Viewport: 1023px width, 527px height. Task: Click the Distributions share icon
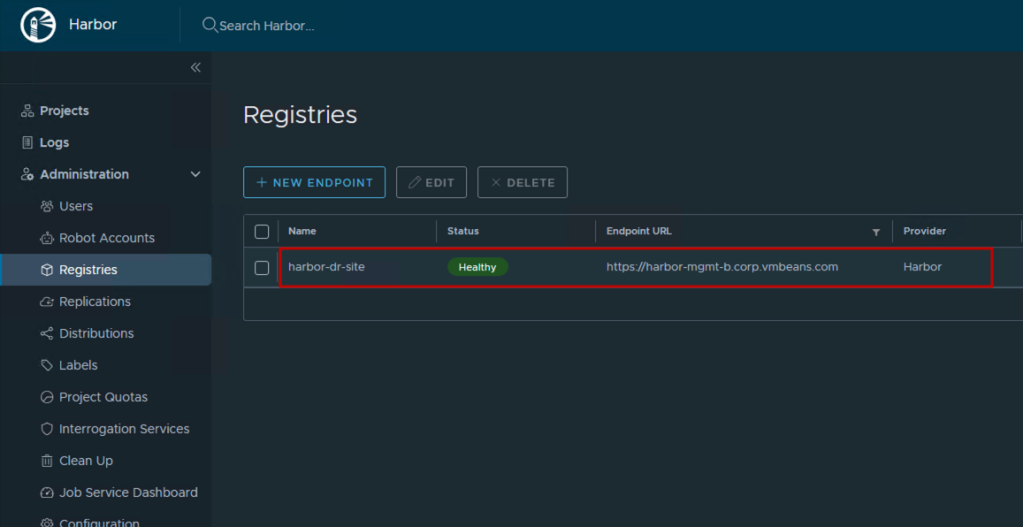[47, 333]
